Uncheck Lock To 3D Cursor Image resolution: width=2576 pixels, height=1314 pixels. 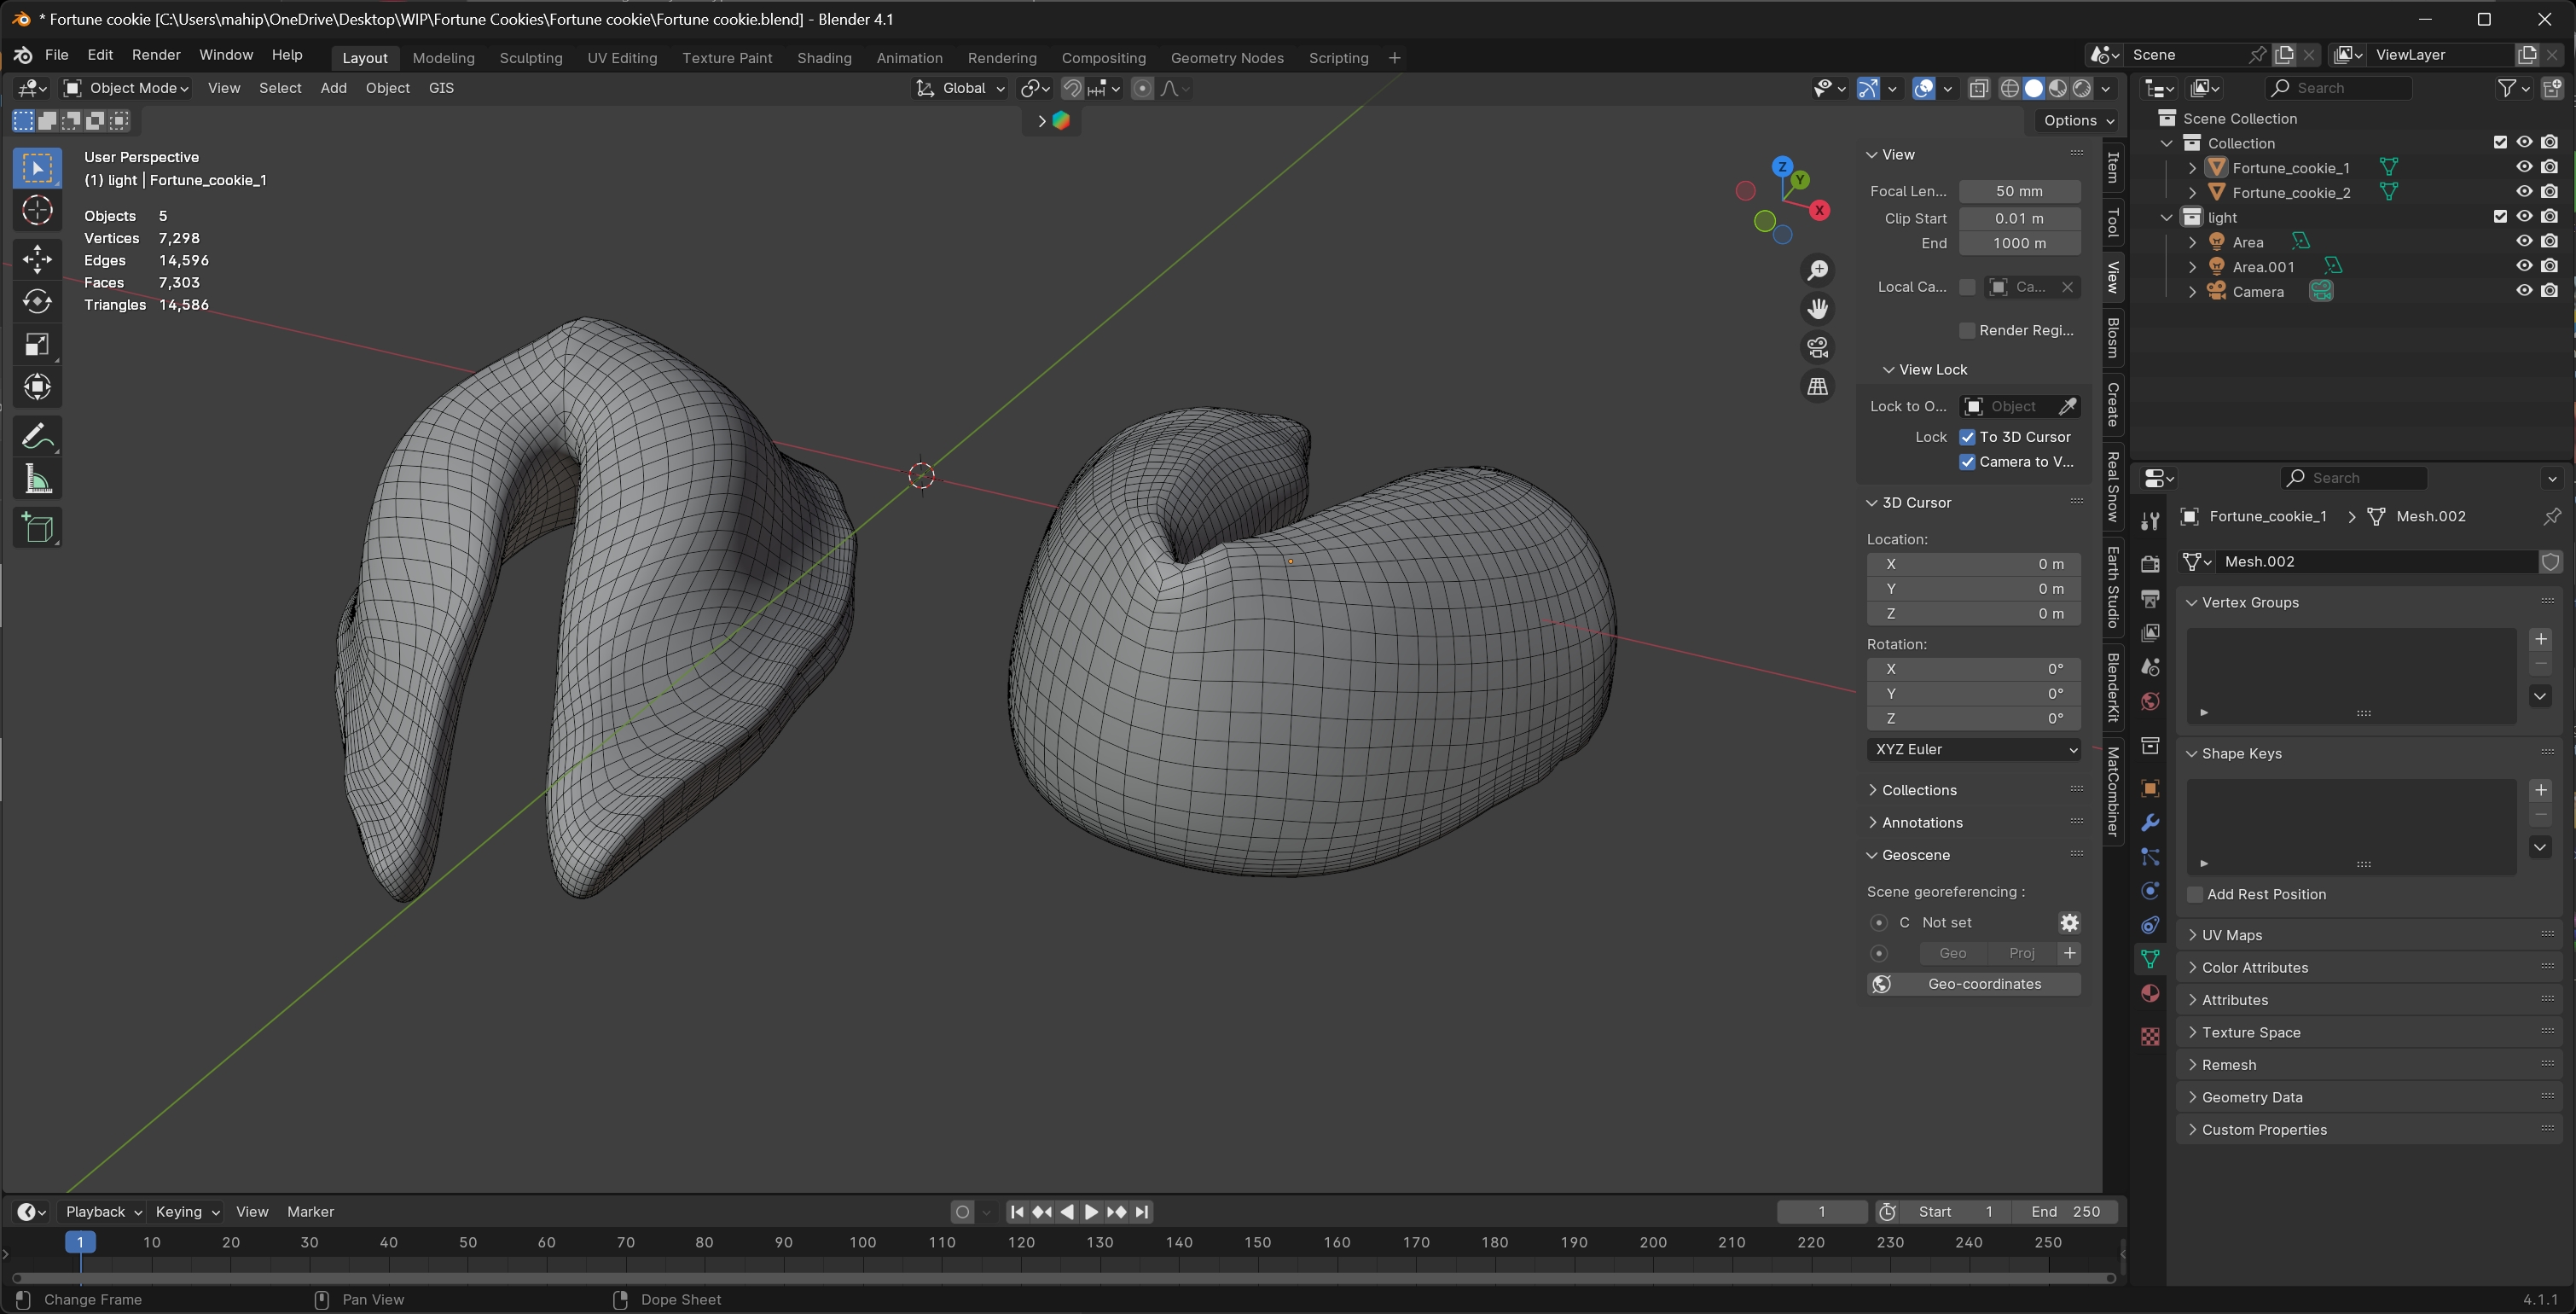click(1967, 437)
